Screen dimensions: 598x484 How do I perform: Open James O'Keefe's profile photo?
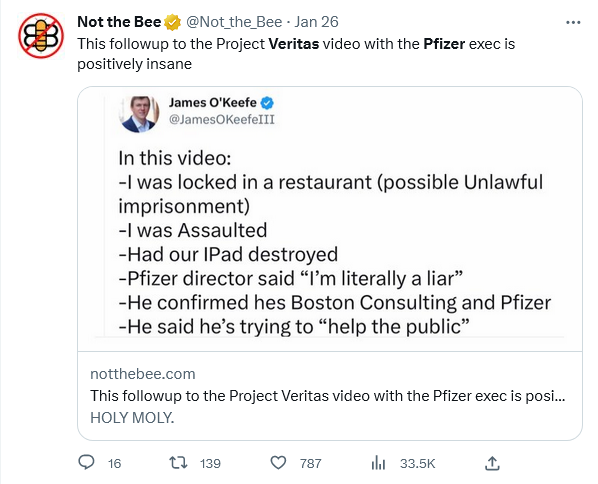point(139,114)
